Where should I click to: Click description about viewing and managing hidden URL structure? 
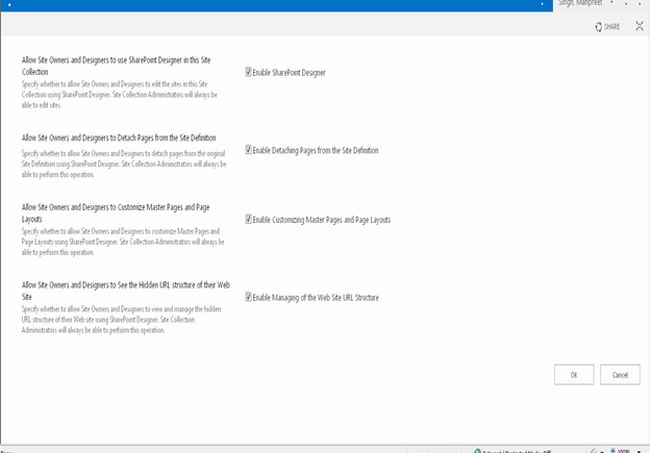click(121, 320)
